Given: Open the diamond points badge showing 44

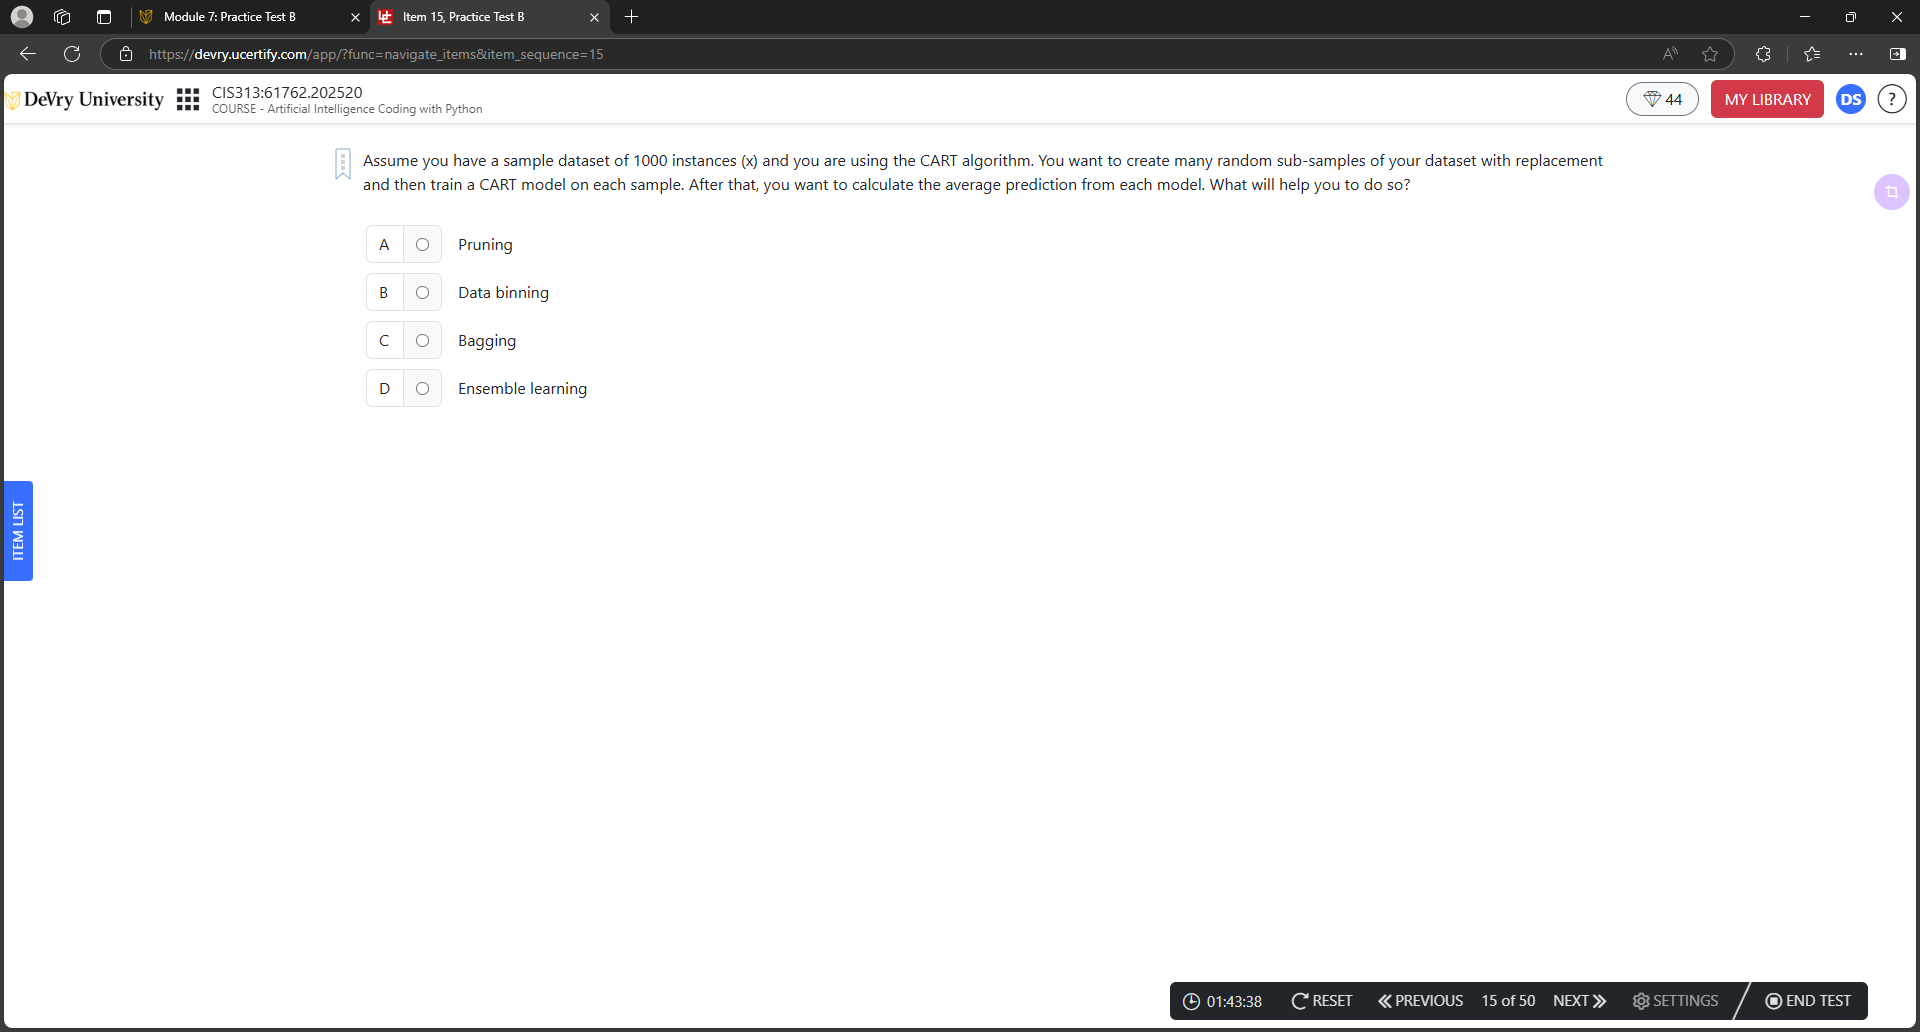Looking at the screenshot, I should click(1662, 99).
